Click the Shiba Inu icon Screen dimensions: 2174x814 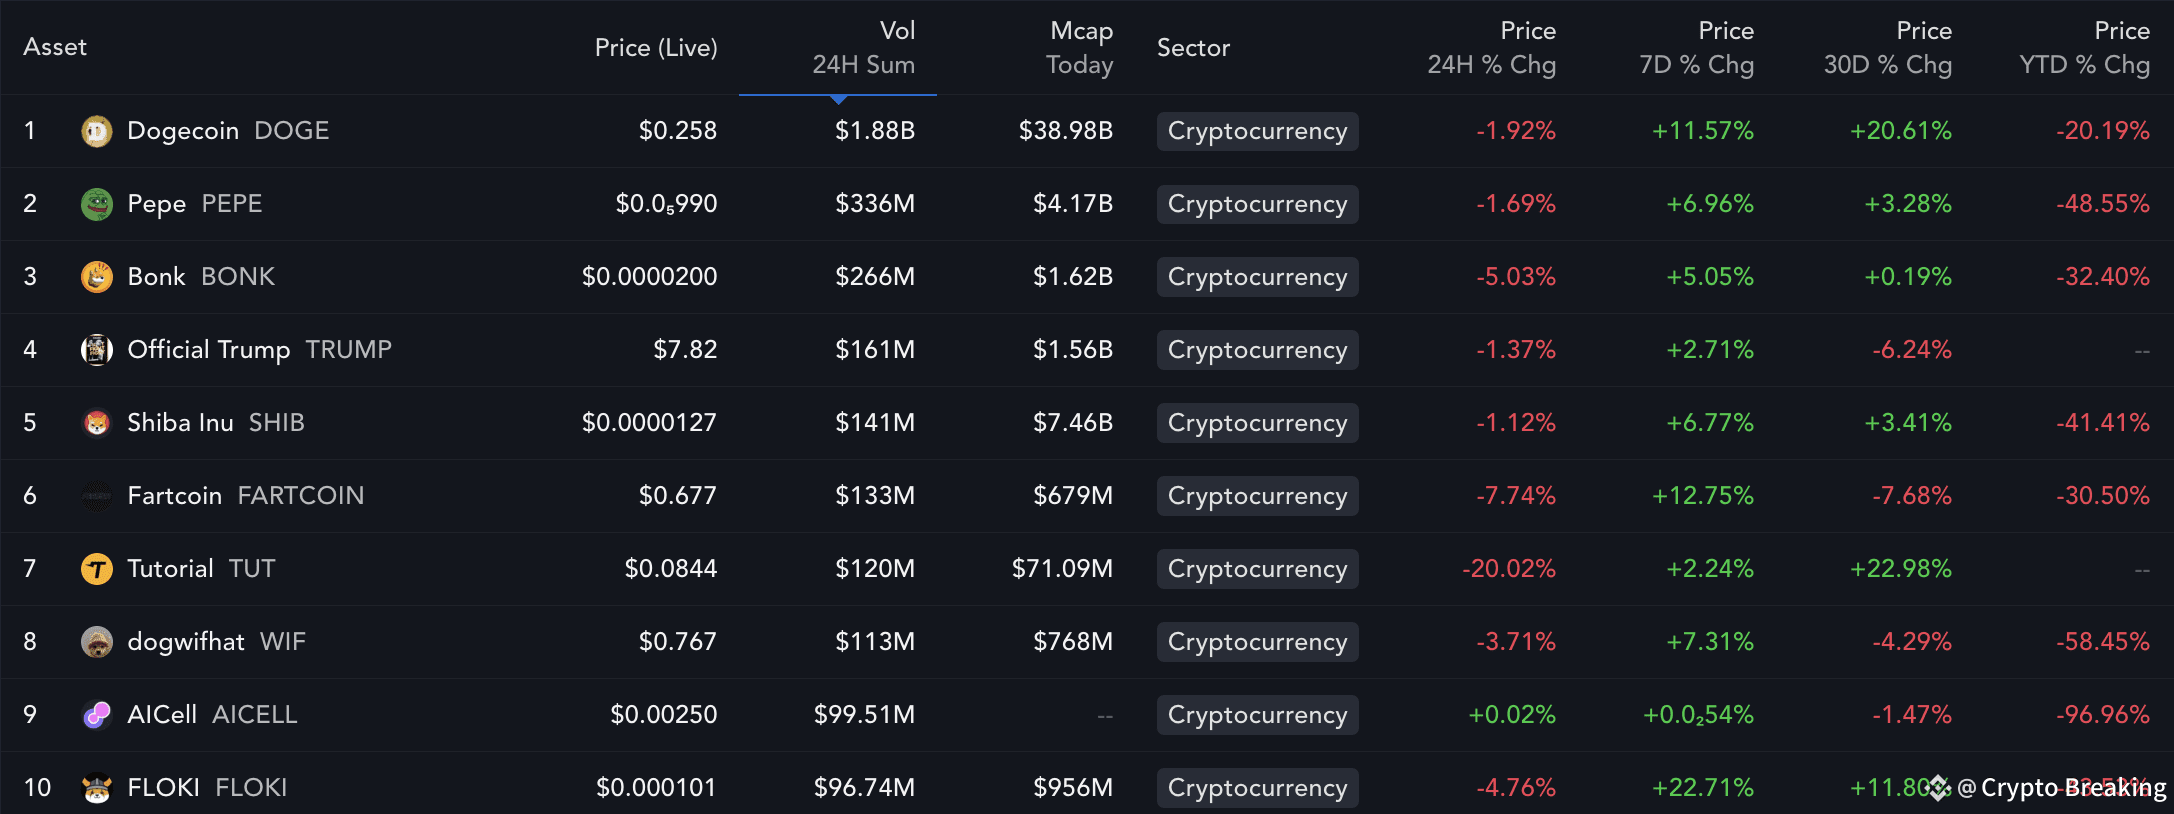(97, 423)
